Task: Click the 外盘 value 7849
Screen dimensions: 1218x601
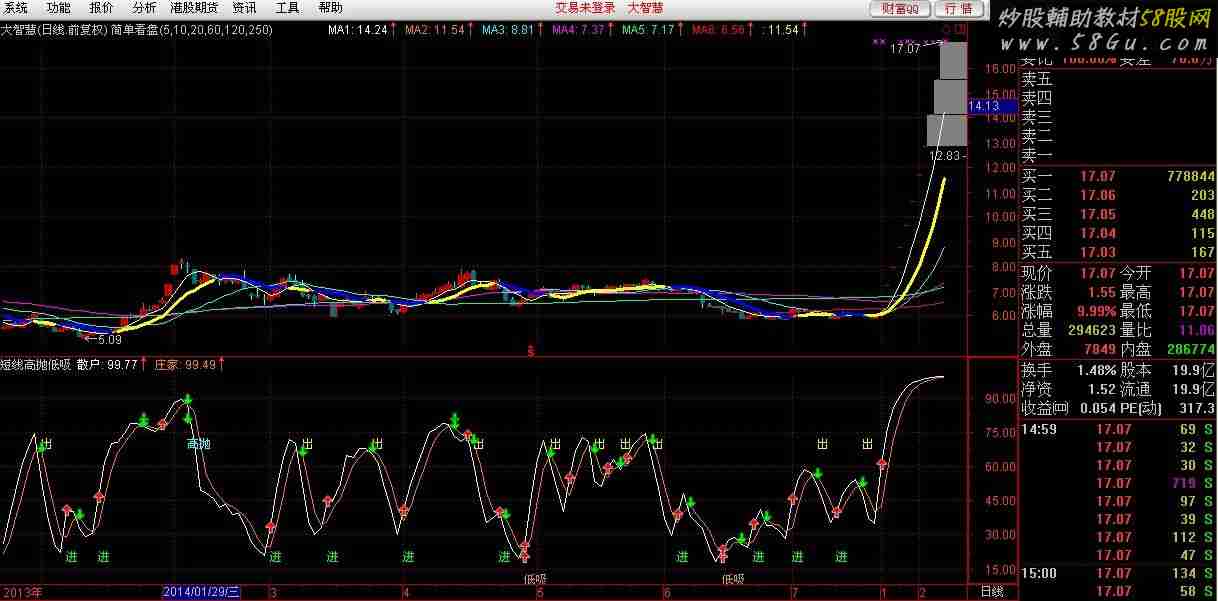Action: 1098,350
